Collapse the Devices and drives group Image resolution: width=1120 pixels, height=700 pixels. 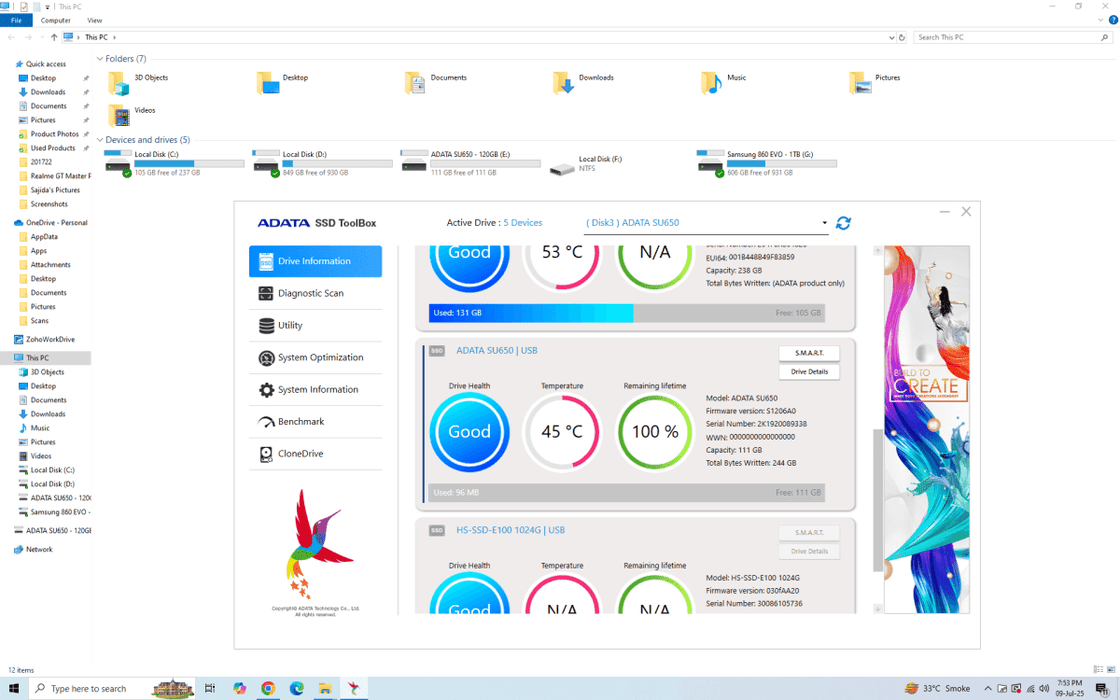[x=100, y=140]
